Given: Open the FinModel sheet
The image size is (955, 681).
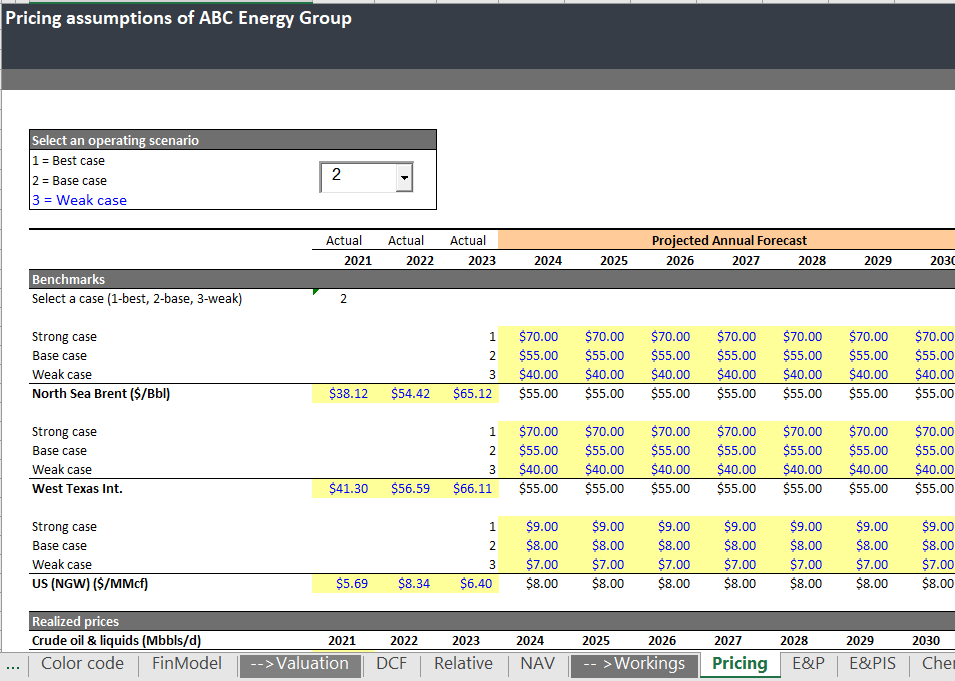Looking at the screenshot, I should (x=186, y=663).
